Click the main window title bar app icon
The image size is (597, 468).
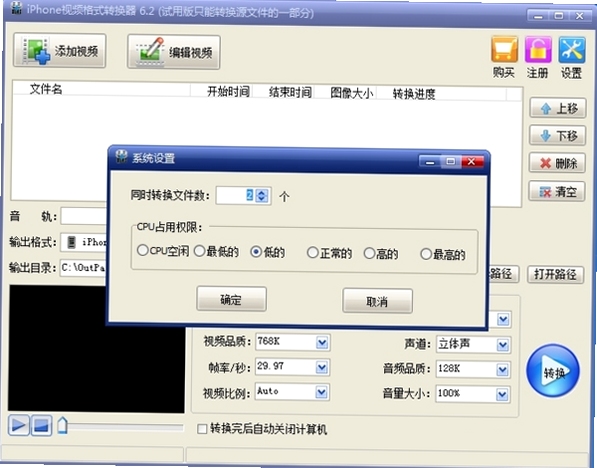pos(16,8)
